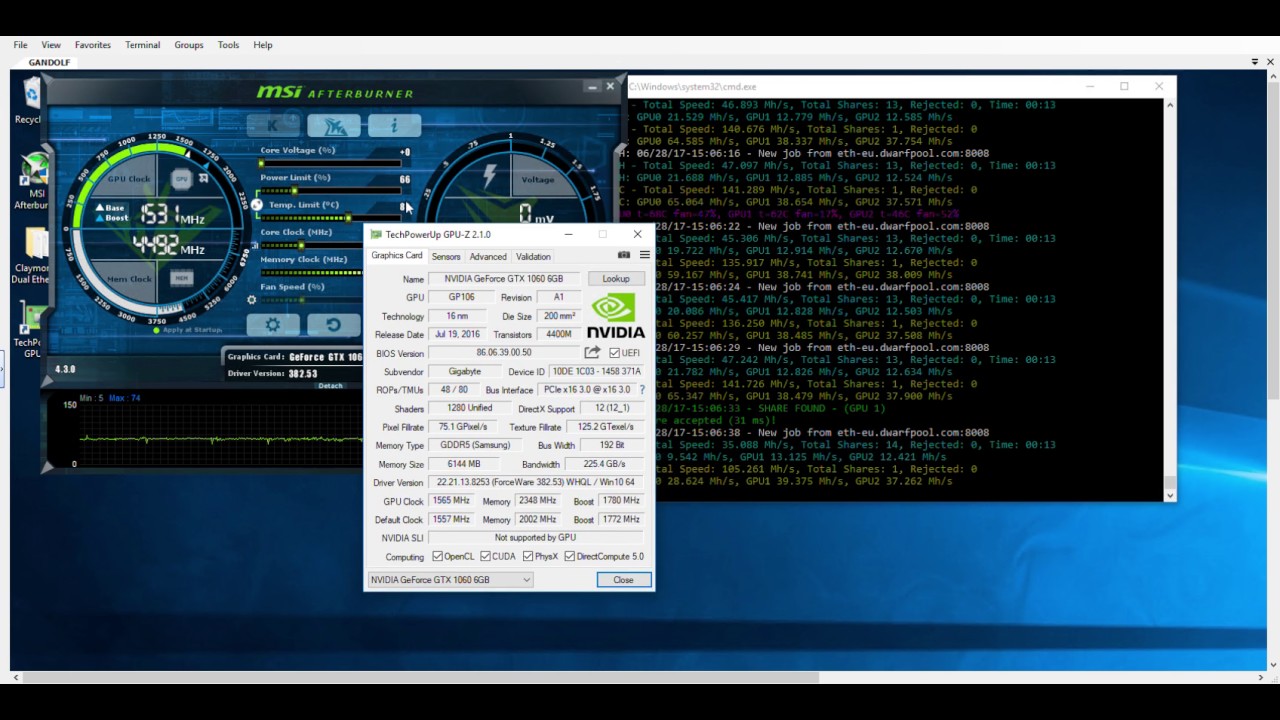Open the Afterburner information 'i' button
The image size is (1280, 720).
point(394,125)
